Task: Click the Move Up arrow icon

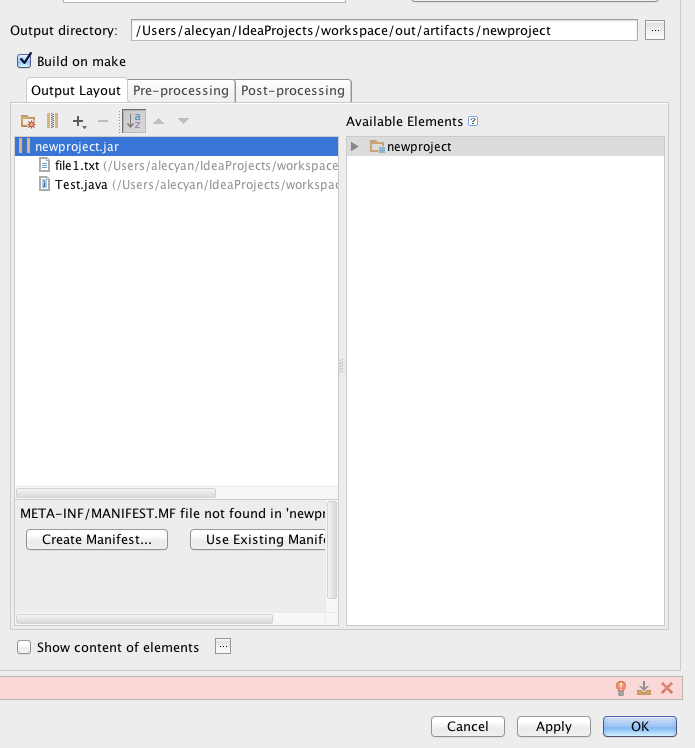Action: (x=158, y=121)
